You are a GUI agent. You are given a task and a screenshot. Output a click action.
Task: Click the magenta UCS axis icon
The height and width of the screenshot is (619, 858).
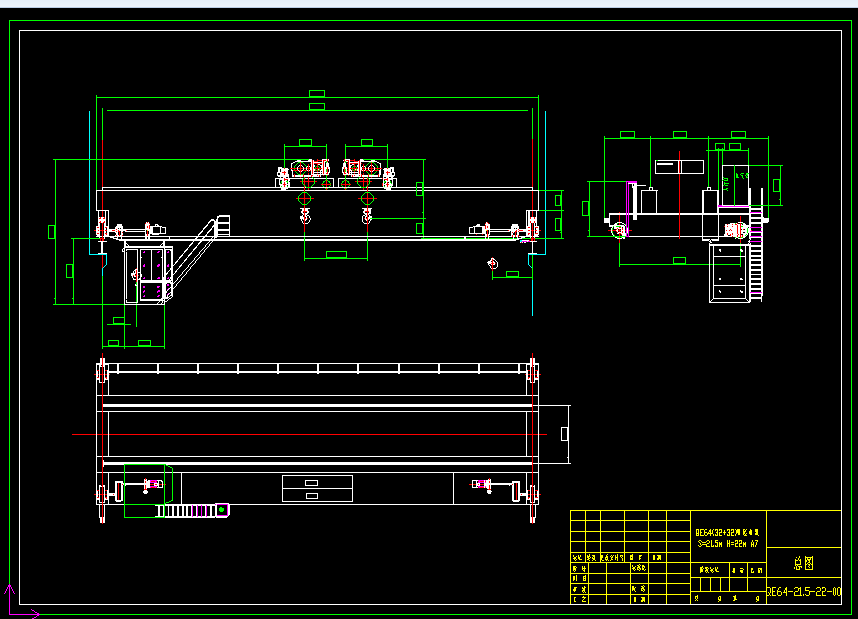click(x=21, y=601)
